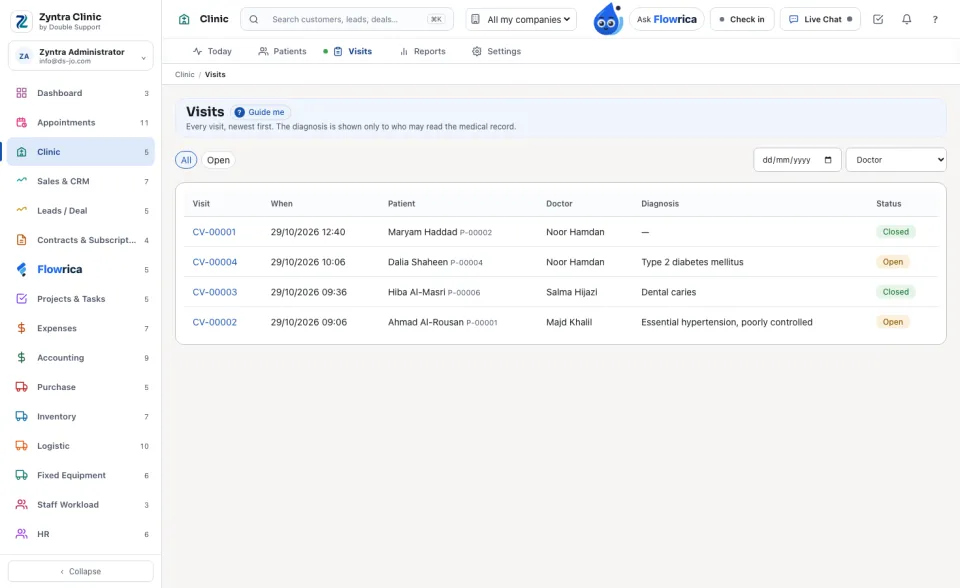The height and width of the screenshot is (588, 960).
Task: Click the Staff Workload people icon
Action: pos(21,505)
